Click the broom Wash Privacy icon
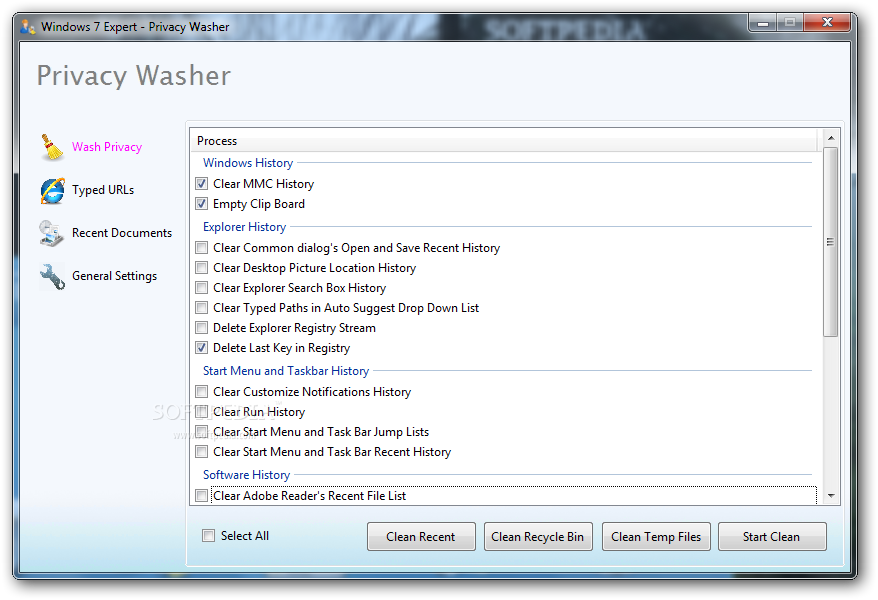Screen dimensions: 878x600 [x=52, y=147]
